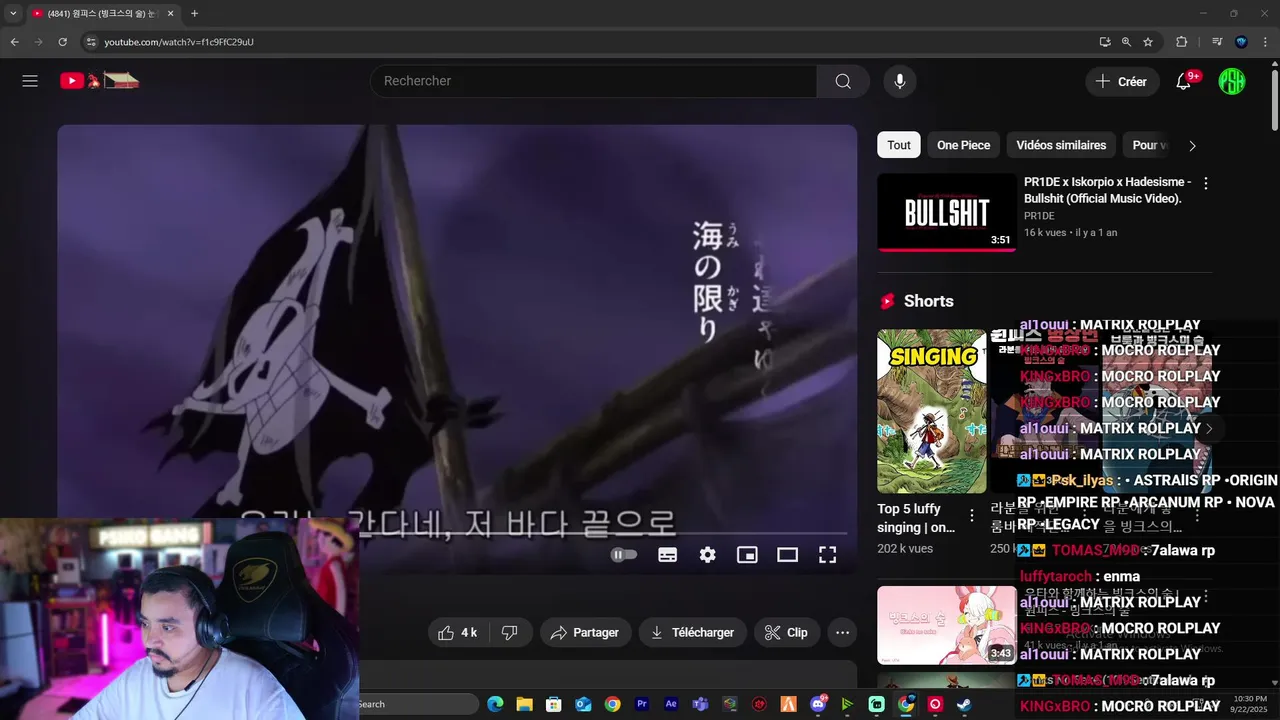This screenshot has width=1280, height=720.
Task: Open the Chrome three-dot menu
Action: pyautogui.click(x=1266, y=42)
